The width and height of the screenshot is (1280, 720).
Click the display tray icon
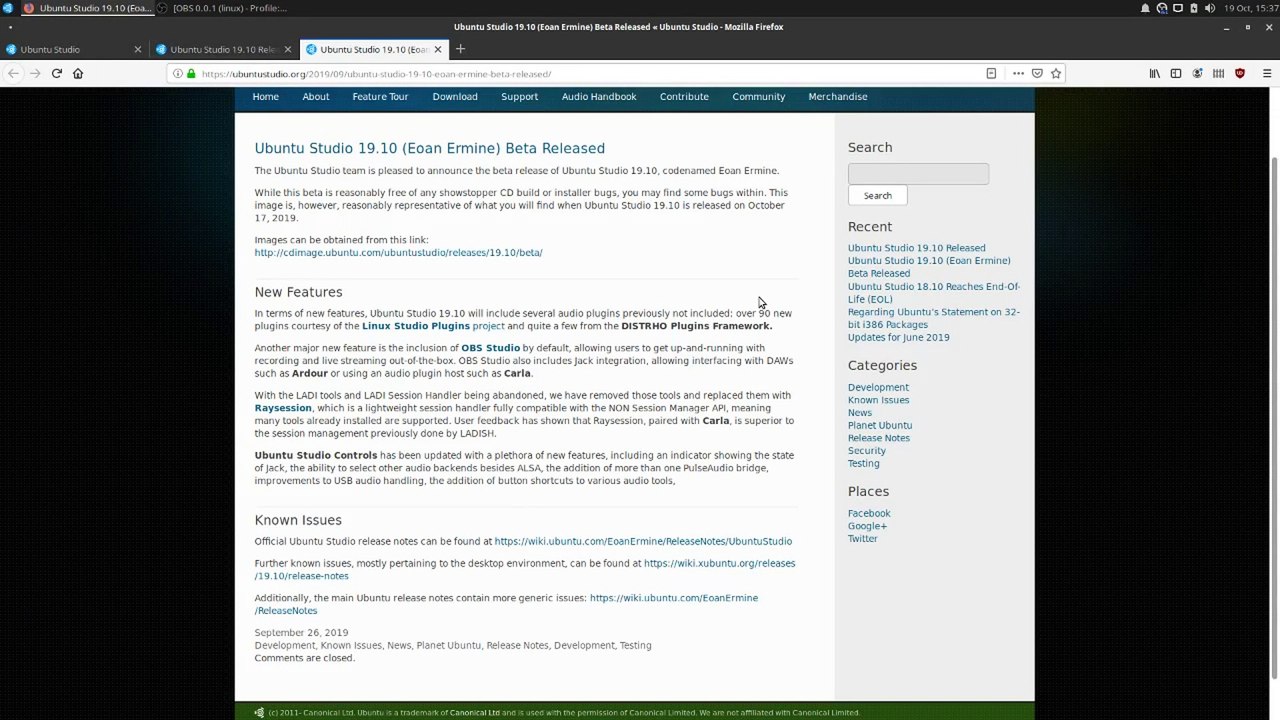[x=1178, y=8]
